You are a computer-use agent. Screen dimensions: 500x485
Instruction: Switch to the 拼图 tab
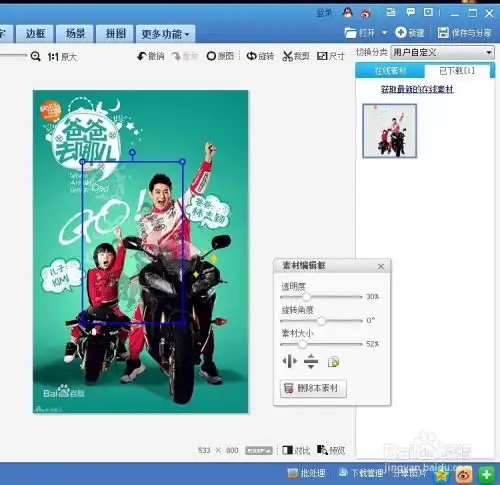click(x=115, y=33)
